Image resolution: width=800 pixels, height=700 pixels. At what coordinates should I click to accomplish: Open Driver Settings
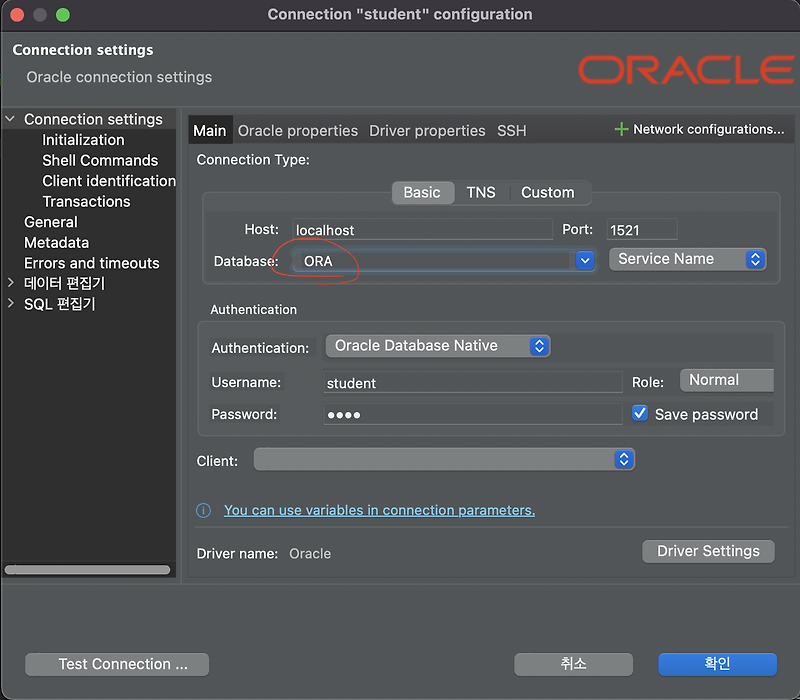tap(708, 552)
